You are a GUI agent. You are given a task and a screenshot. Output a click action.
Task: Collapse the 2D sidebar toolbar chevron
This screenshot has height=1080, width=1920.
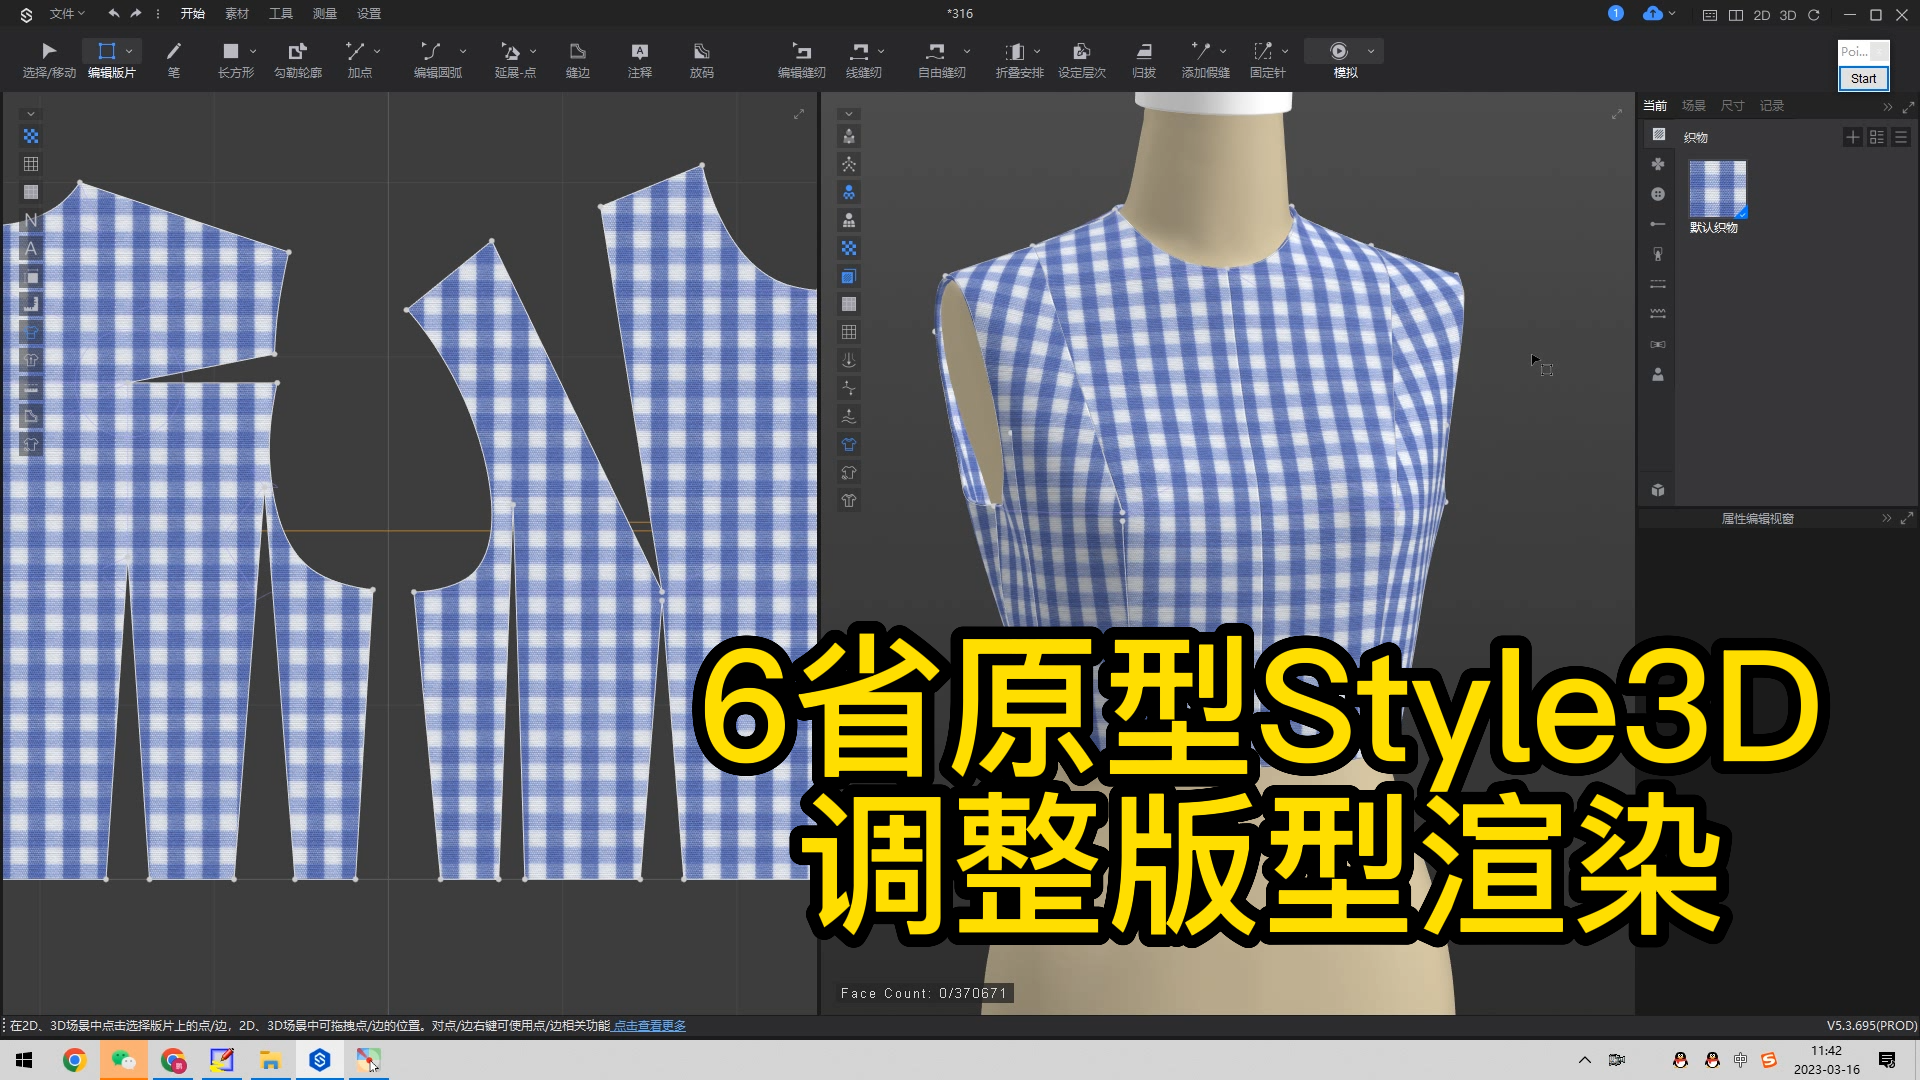pyautogui.click(x=31, y=114)
